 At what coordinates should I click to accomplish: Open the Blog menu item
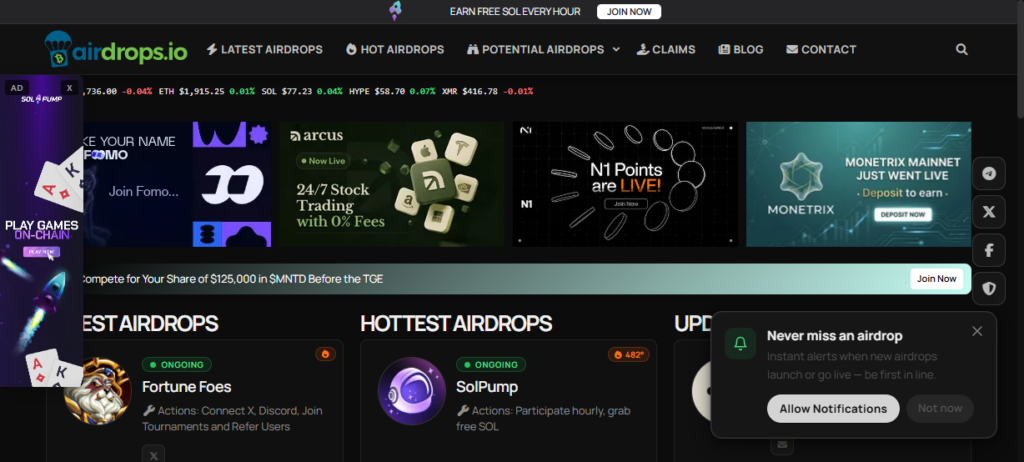(x=741, y=50)
